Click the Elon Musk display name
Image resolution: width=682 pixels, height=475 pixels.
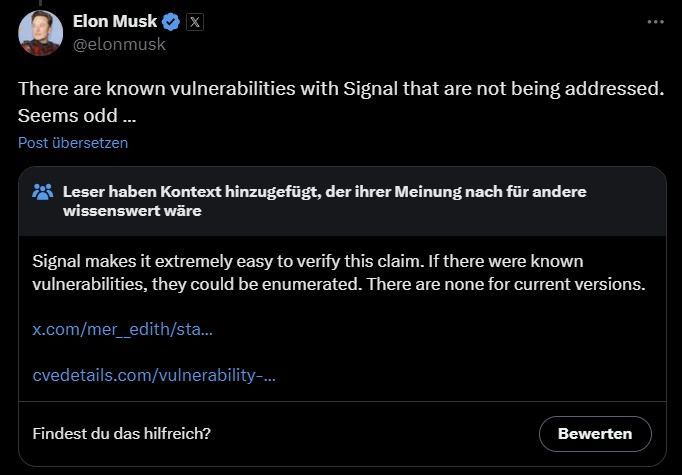[x=114, y=22]
